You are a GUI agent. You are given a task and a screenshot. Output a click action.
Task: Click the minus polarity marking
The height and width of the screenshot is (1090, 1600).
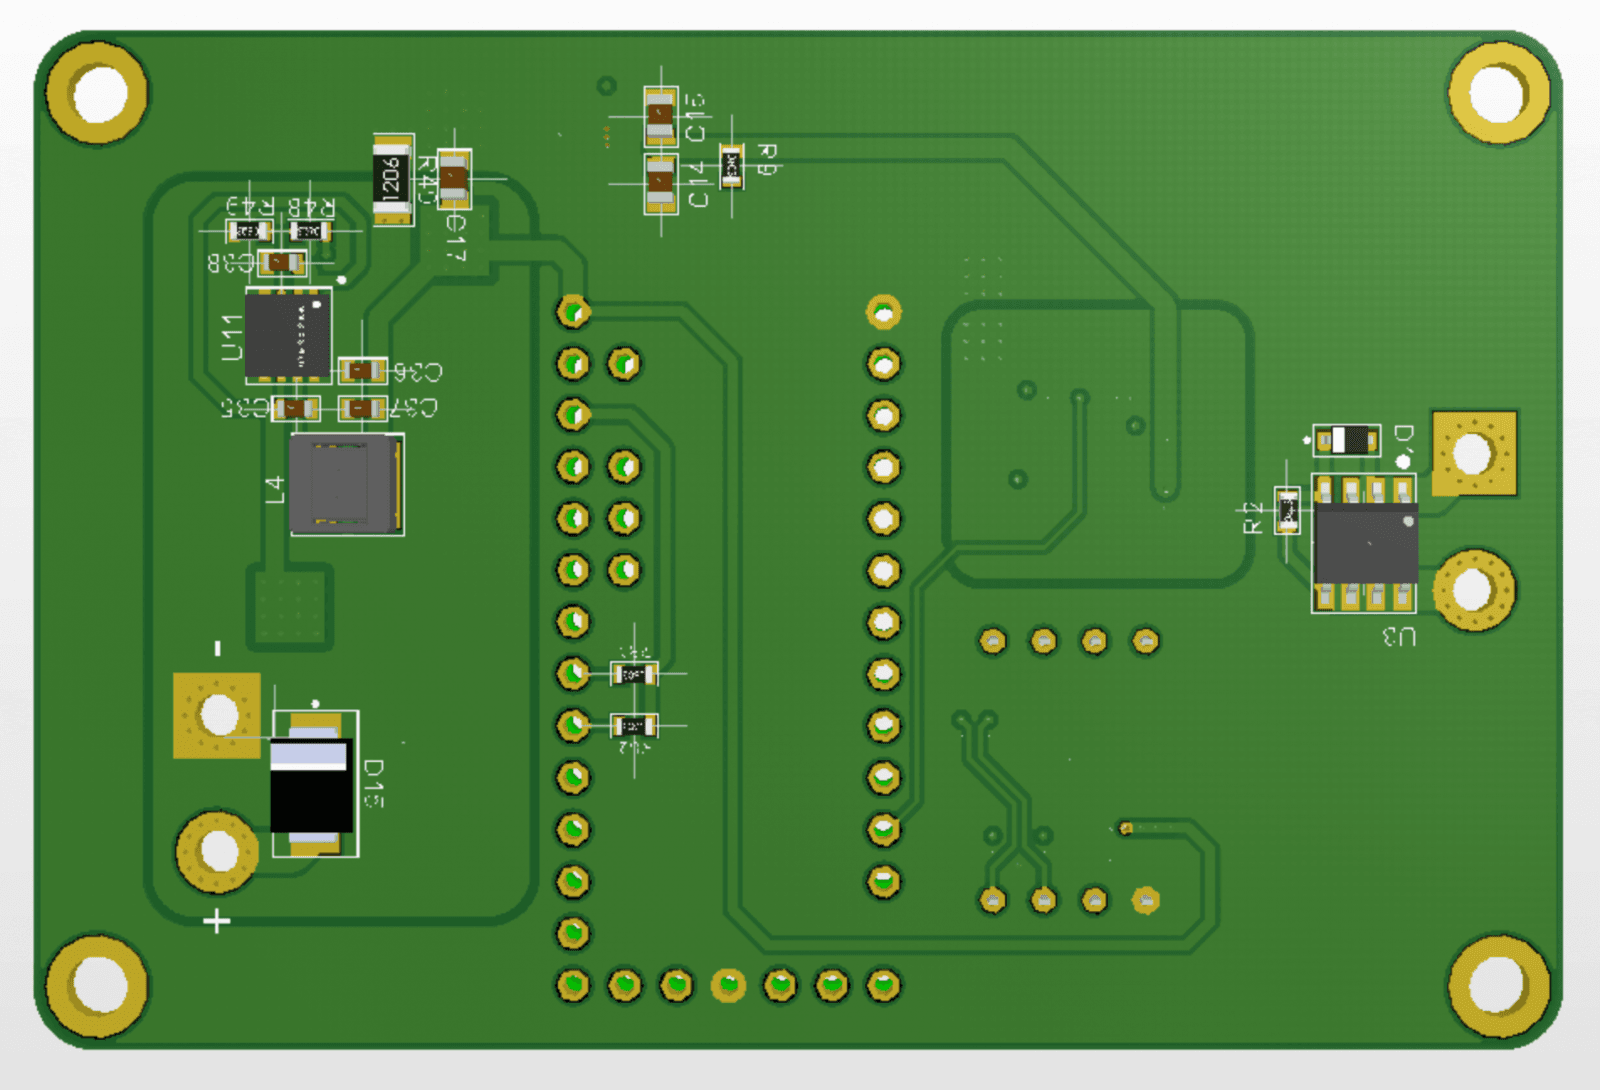point(218,649)
